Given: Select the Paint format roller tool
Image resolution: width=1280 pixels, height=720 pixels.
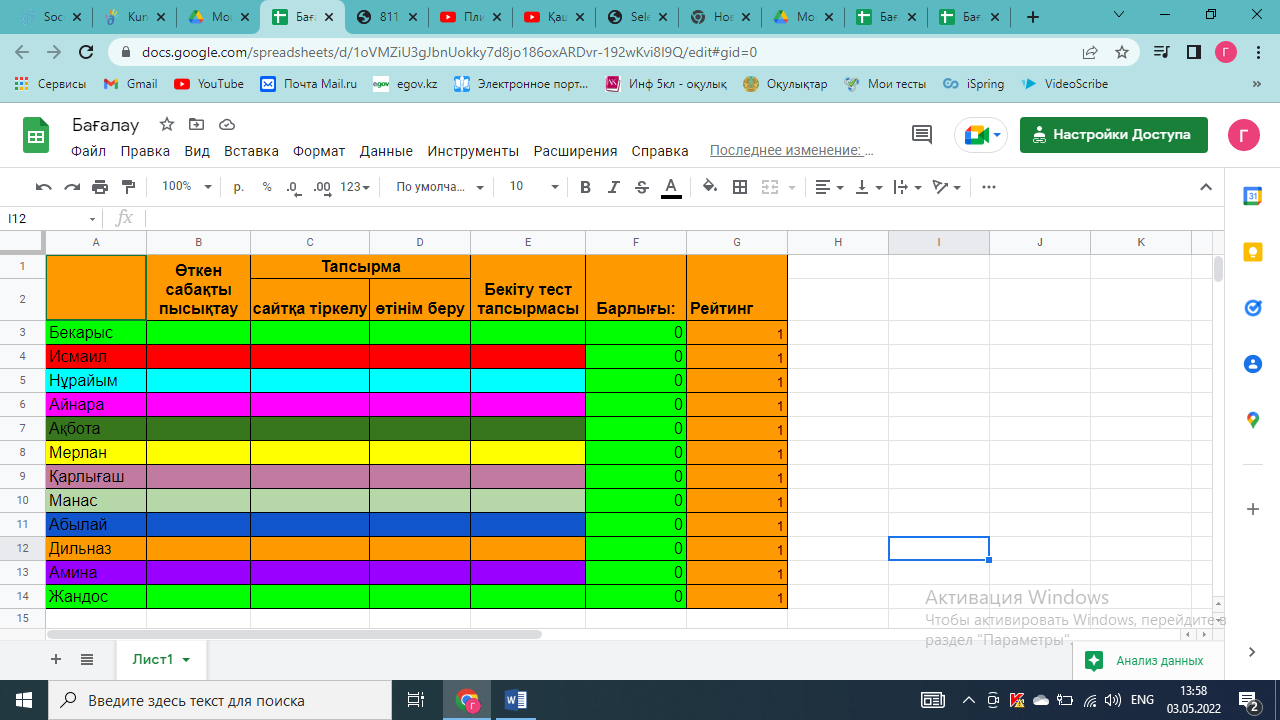Looking at the screenshot, I should click(x=128, y=187).
